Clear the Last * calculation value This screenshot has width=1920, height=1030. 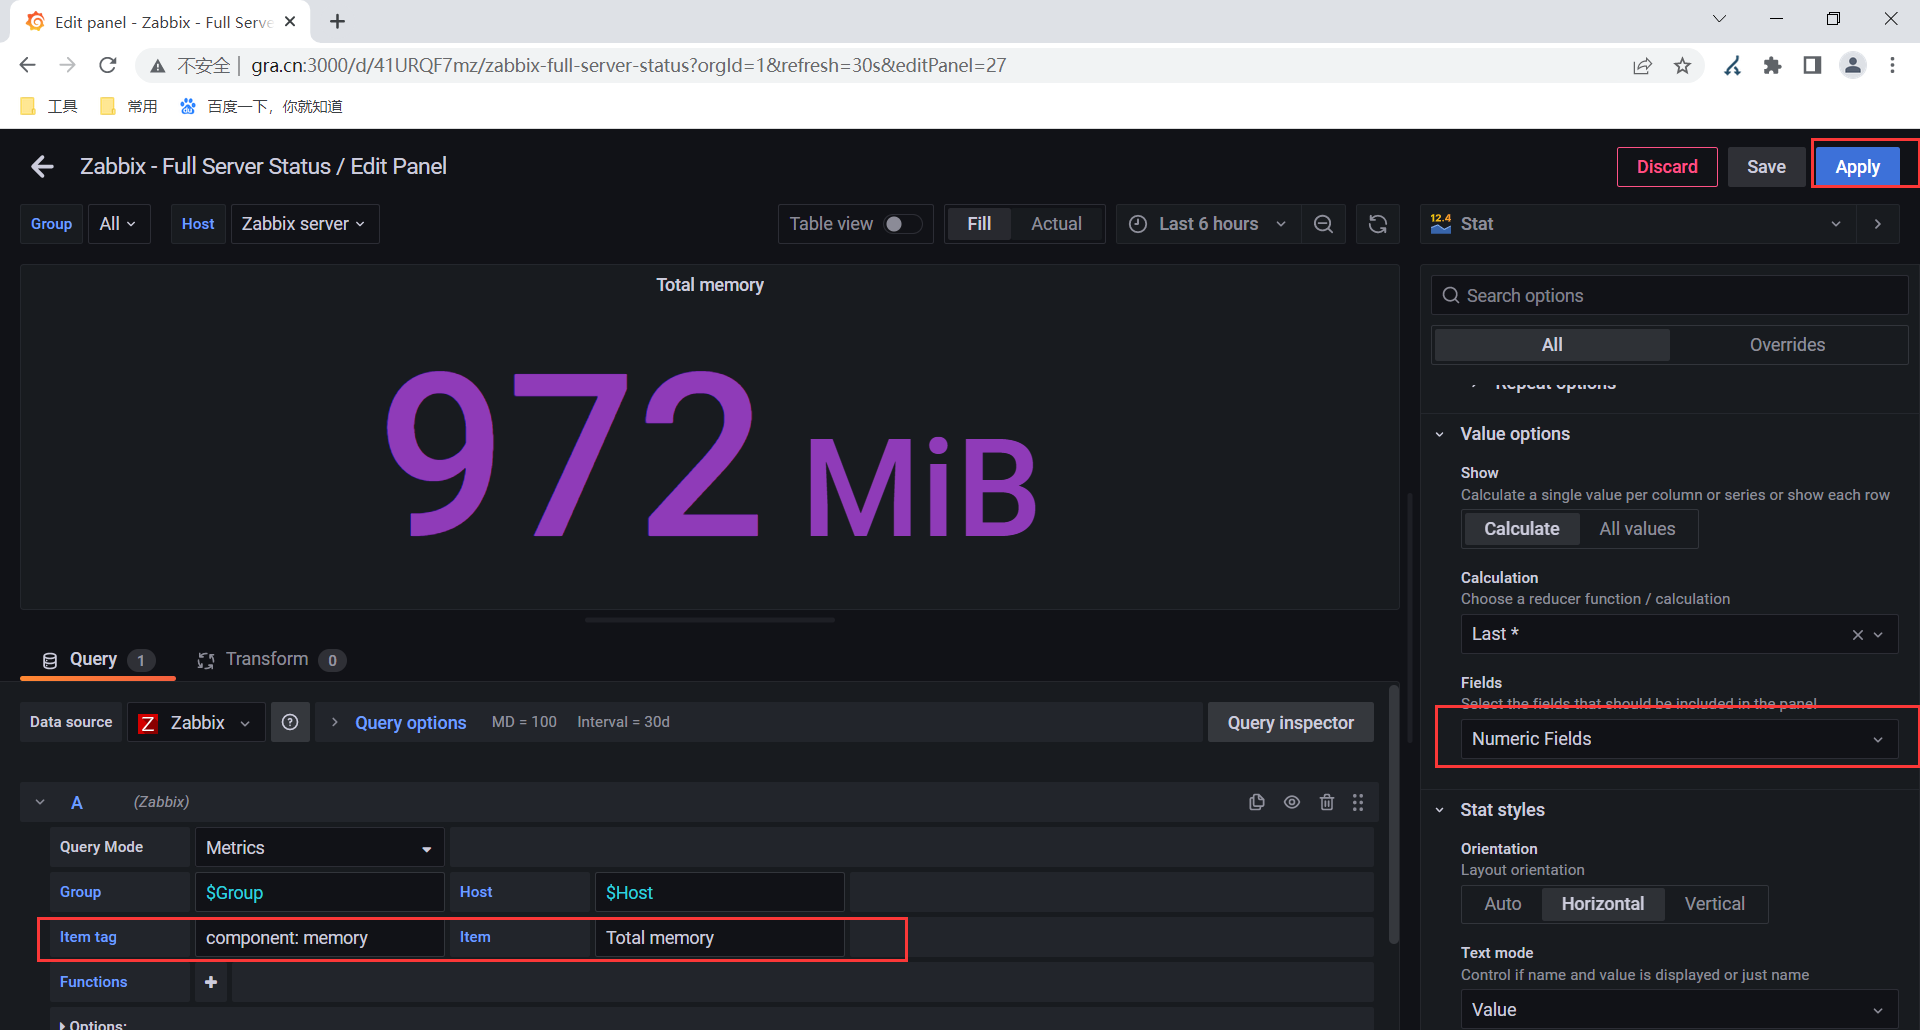[1857, 635]
